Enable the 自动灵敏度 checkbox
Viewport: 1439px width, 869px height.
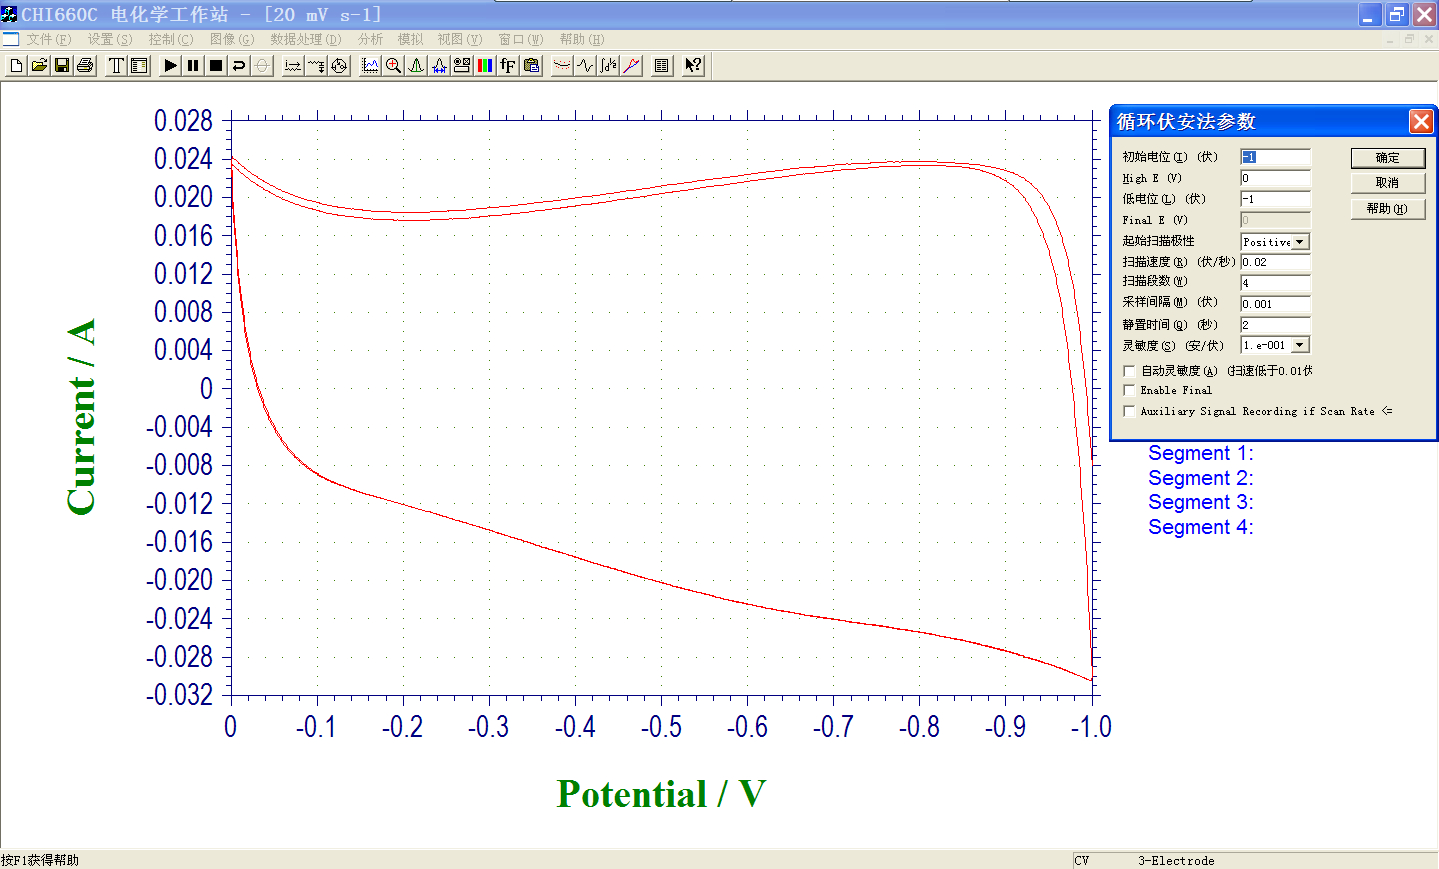(1129, 371)
